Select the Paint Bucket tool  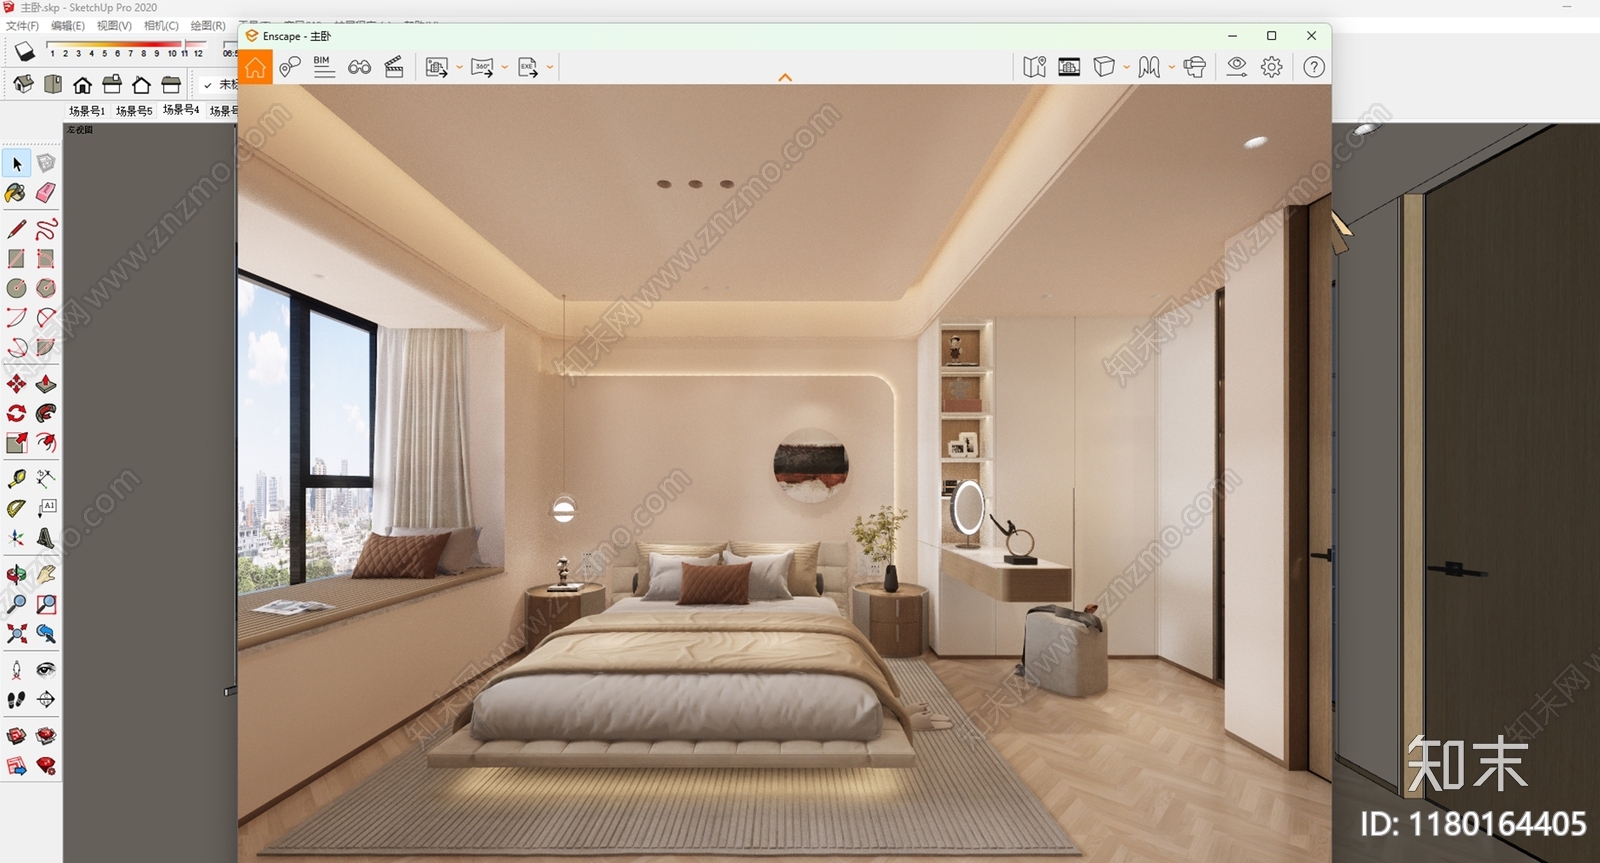click(16, 193)
